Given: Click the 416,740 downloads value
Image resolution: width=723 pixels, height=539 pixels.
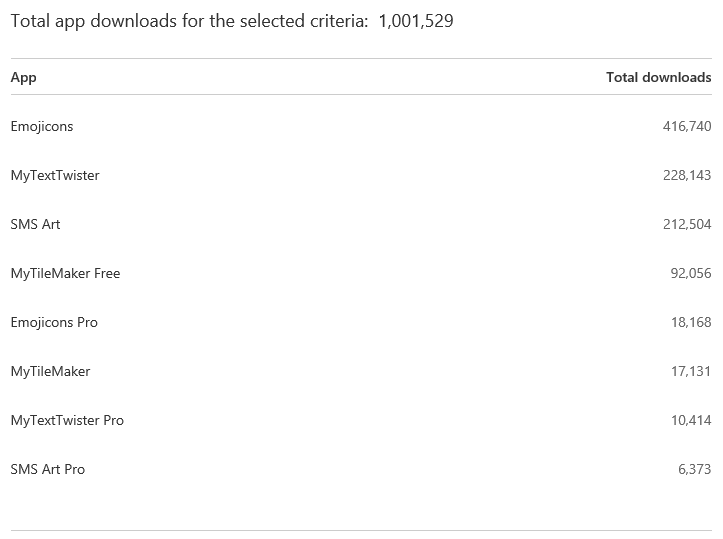Looking at the screenshot, I should (686, 126).
